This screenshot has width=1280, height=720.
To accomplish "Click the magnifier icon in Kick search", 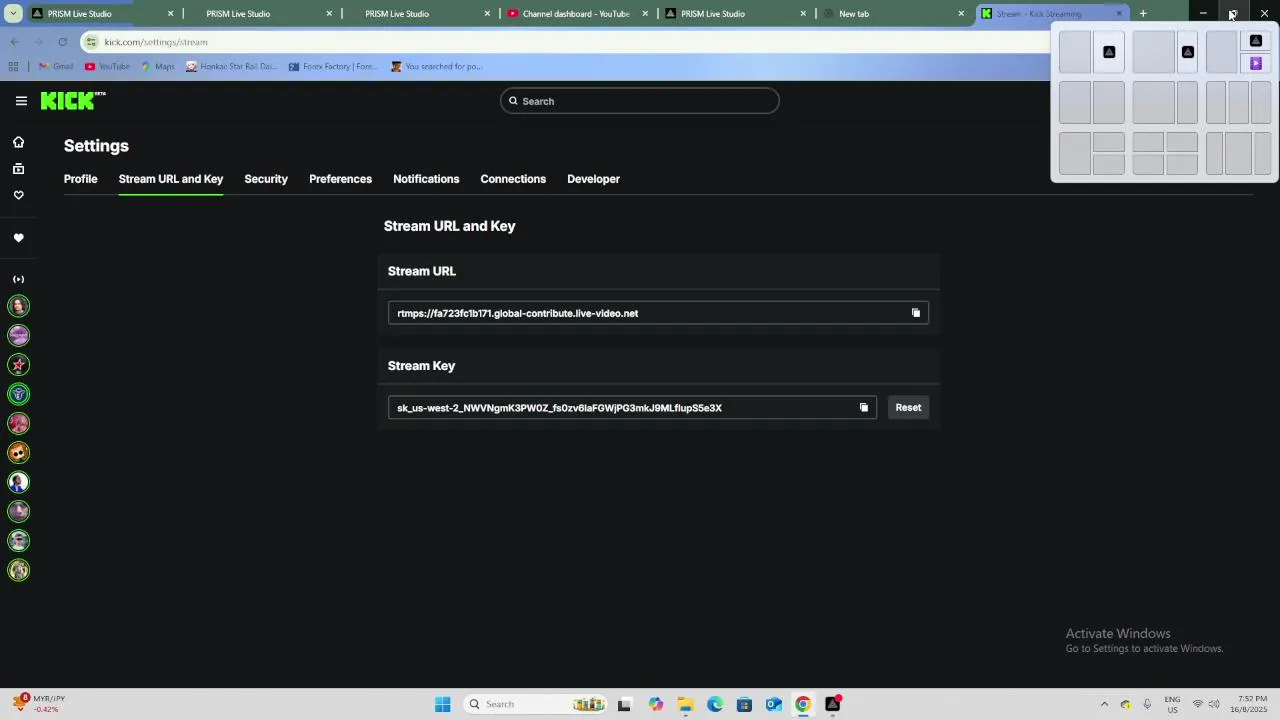I will [513, 101].
